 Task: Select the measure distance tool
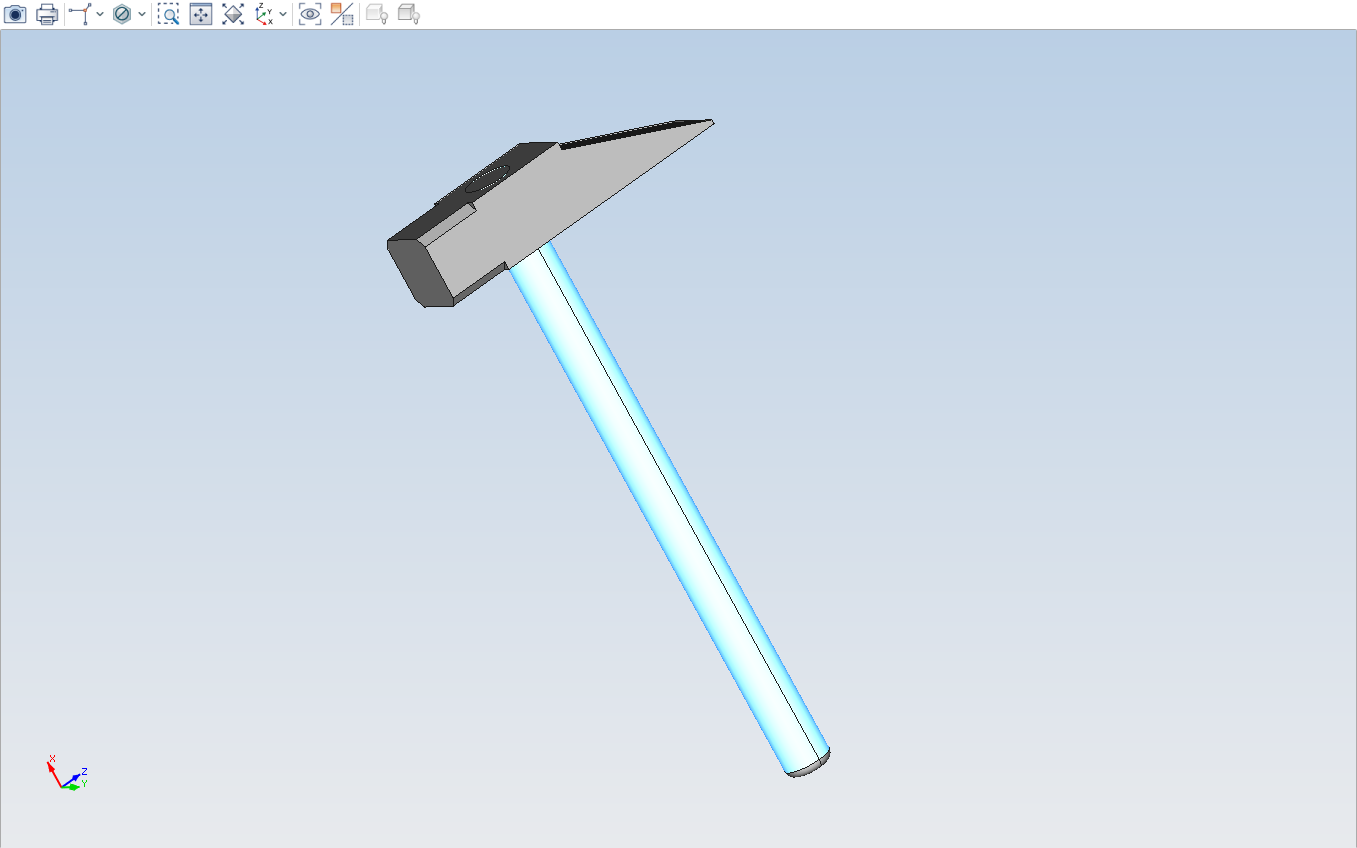point(81,14)
